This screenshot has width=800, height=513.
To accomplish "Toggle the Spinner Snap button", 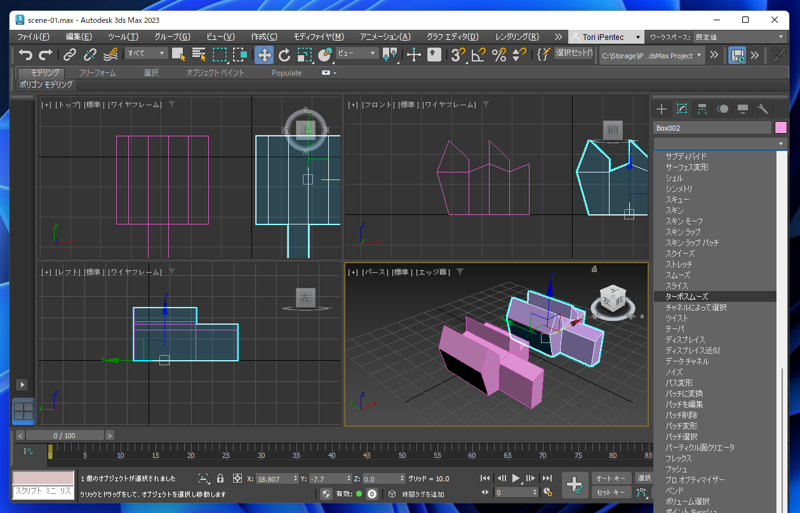I will [519, 55].
